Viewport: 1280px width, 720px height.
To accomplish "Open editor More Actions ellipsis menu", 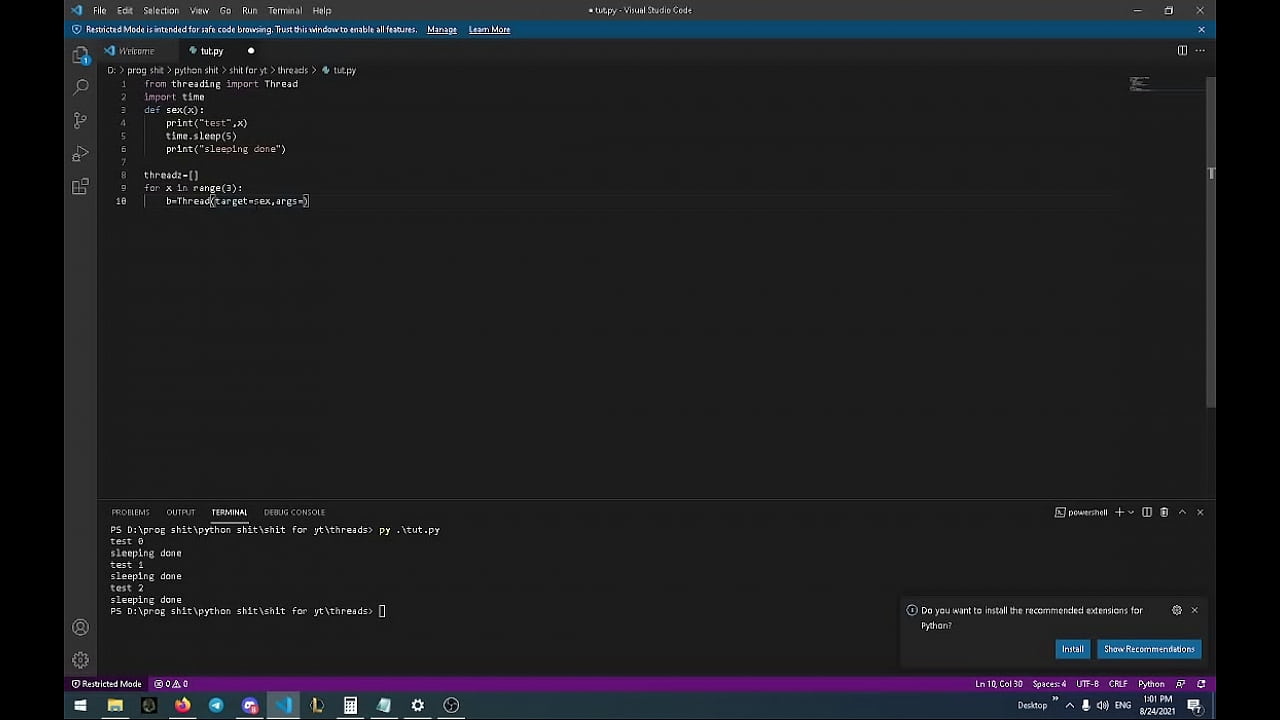I will (1200, 51).
